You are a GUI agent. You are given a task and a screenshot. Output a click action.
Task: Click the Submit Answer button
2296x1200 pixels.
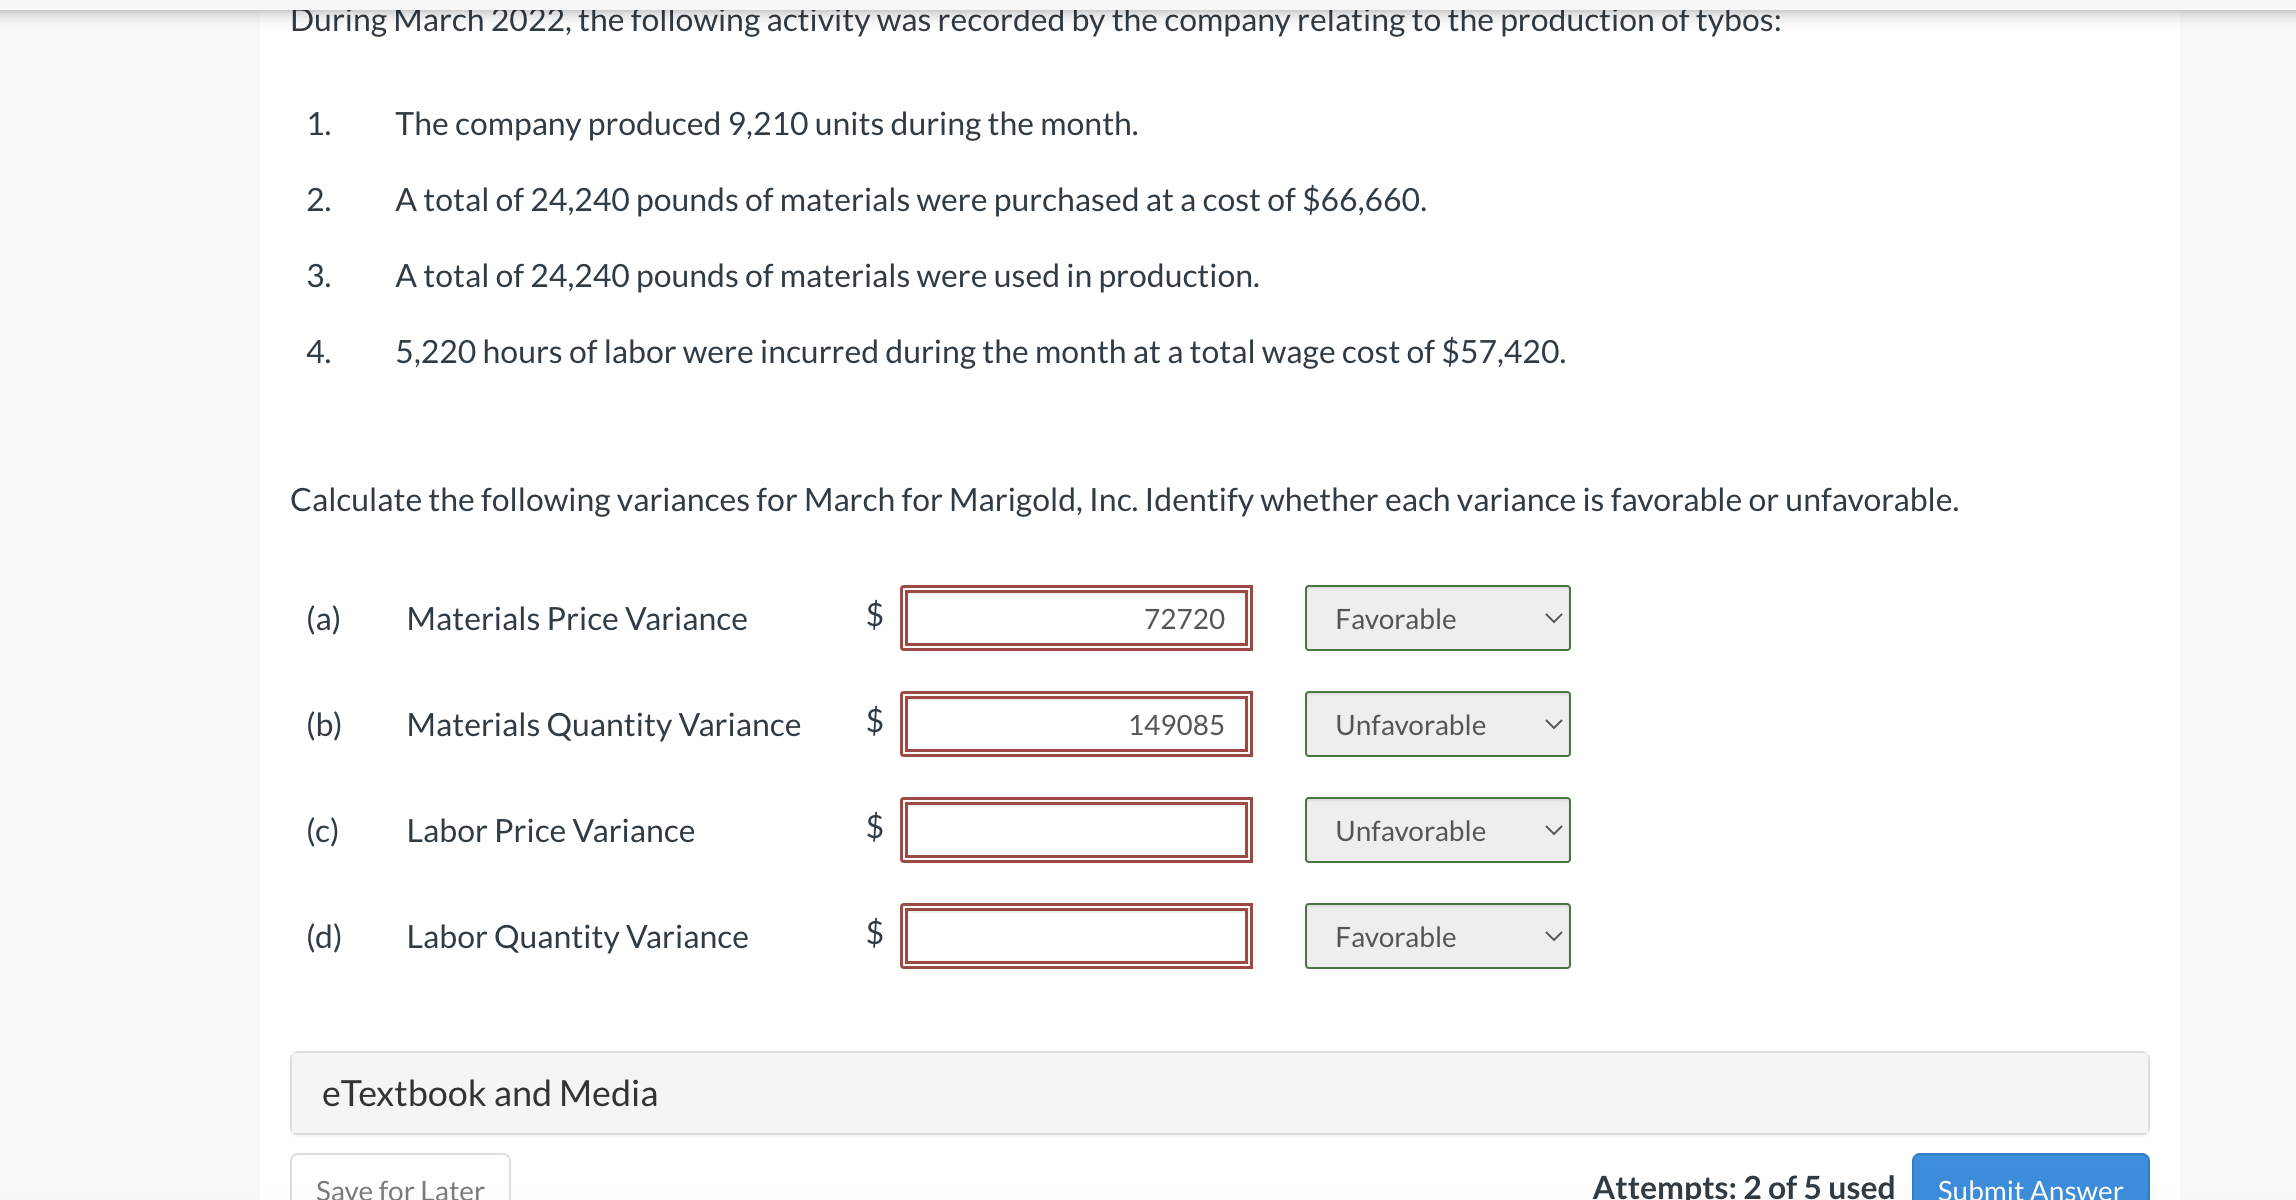click(2028, 1188)
